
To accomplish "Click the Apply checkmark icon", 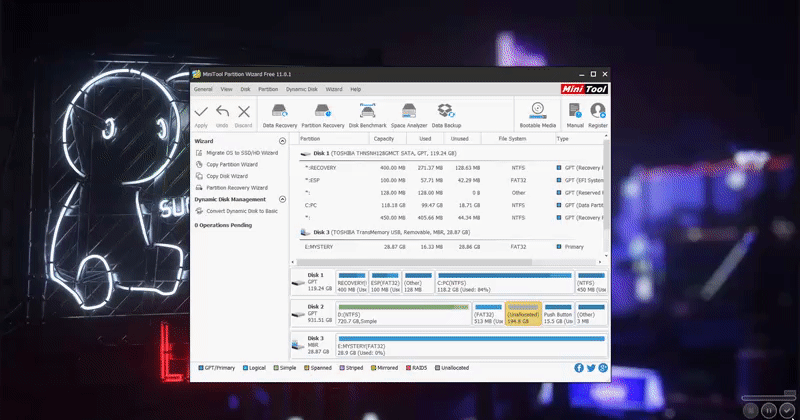I will coord(201,112).
